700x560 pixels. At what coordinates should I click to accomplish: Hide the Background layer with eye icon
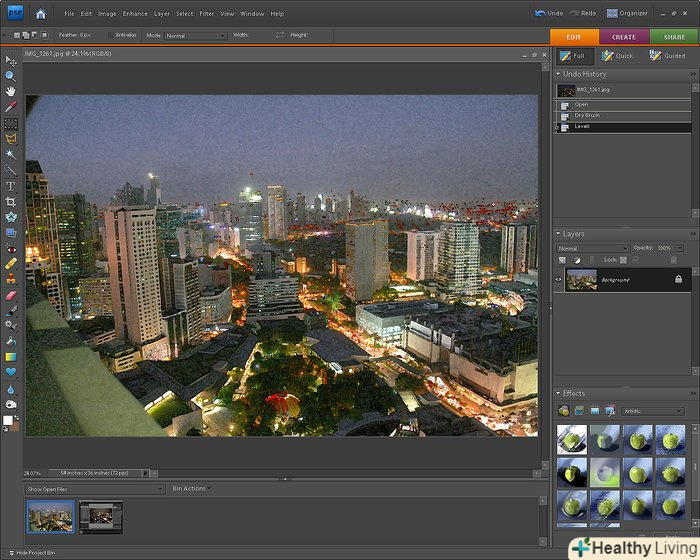click(x=559, y=280)
